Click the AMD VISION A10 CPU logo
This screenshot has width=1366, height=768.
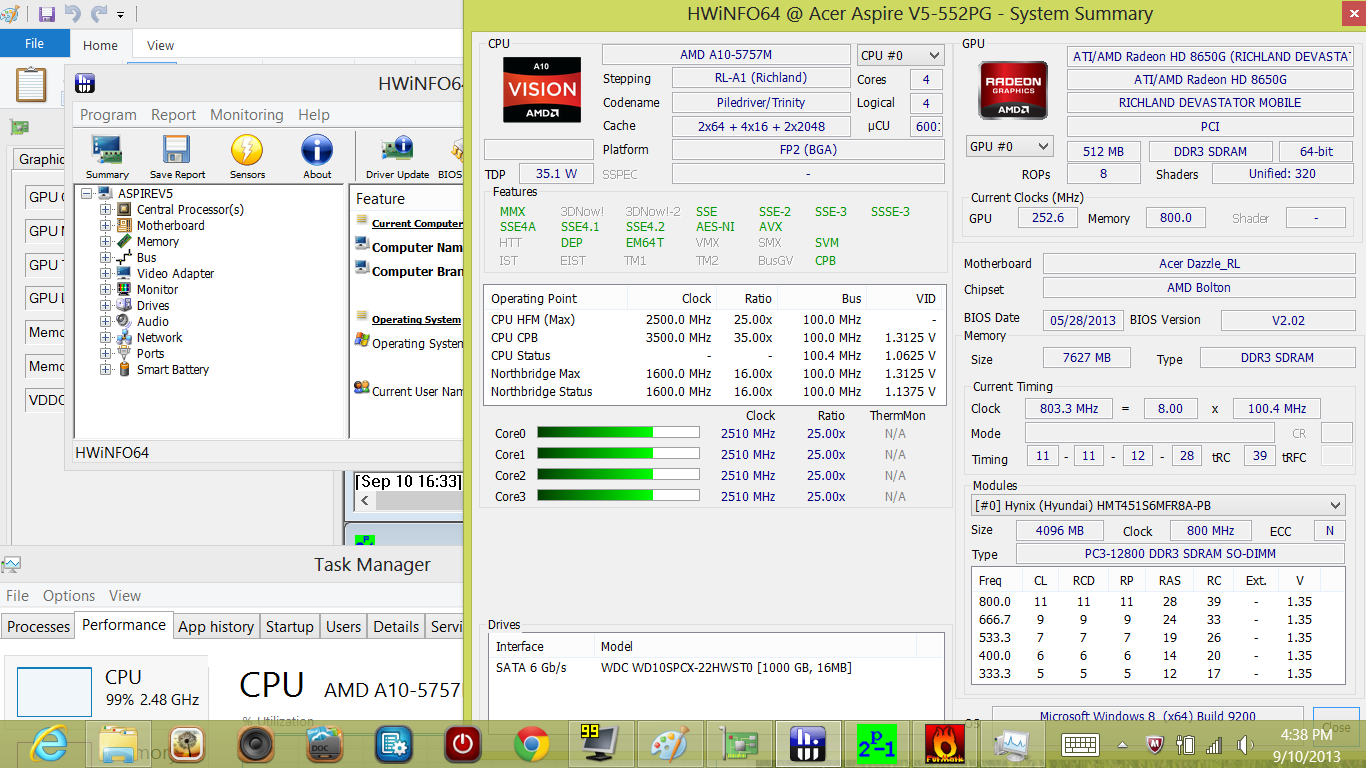[x=542, y=89]
